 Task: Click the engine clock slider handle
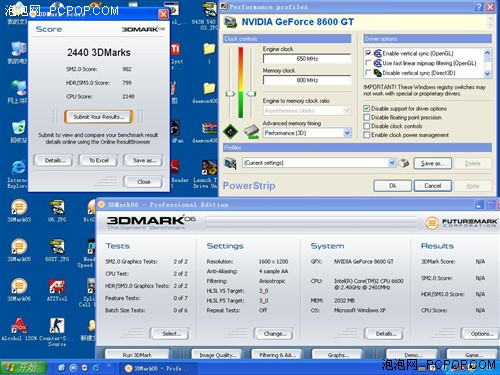[x=230, y=94]
